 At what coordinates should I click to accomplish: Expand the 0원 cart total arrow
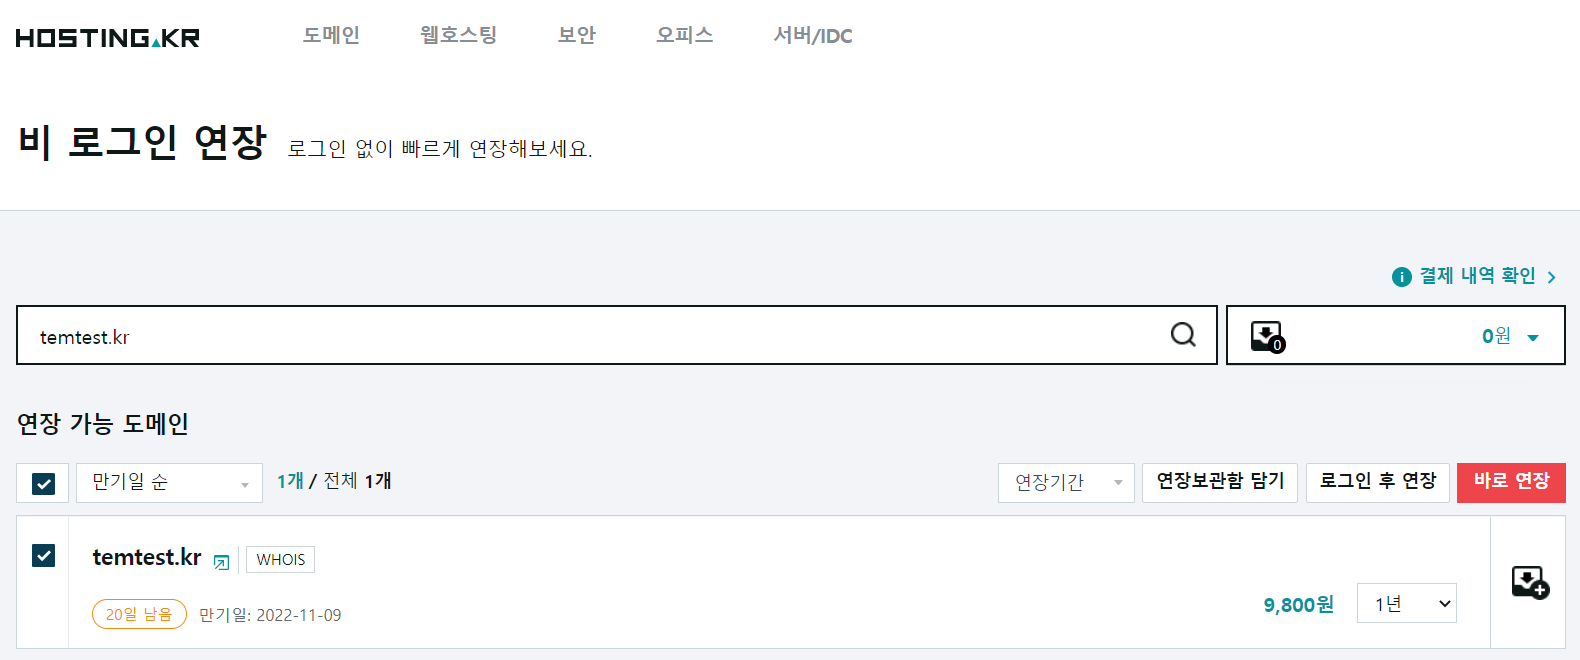1533,338
